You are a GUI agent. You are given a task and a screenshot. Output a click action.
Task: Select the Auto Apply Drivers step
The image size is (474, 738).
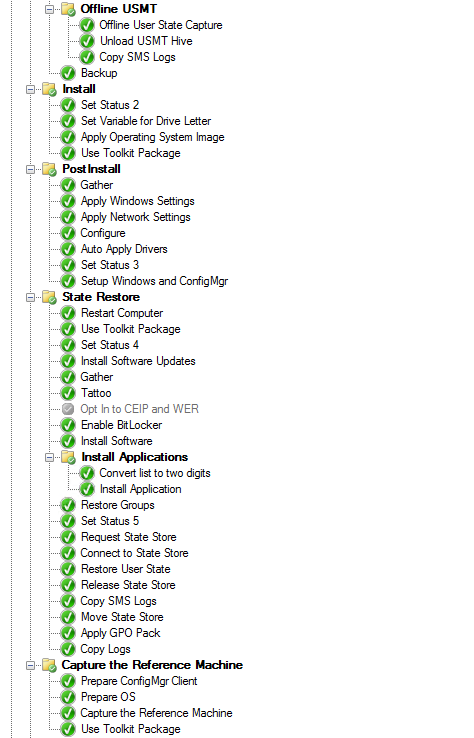pyautogui.click(x=124, y=249)
